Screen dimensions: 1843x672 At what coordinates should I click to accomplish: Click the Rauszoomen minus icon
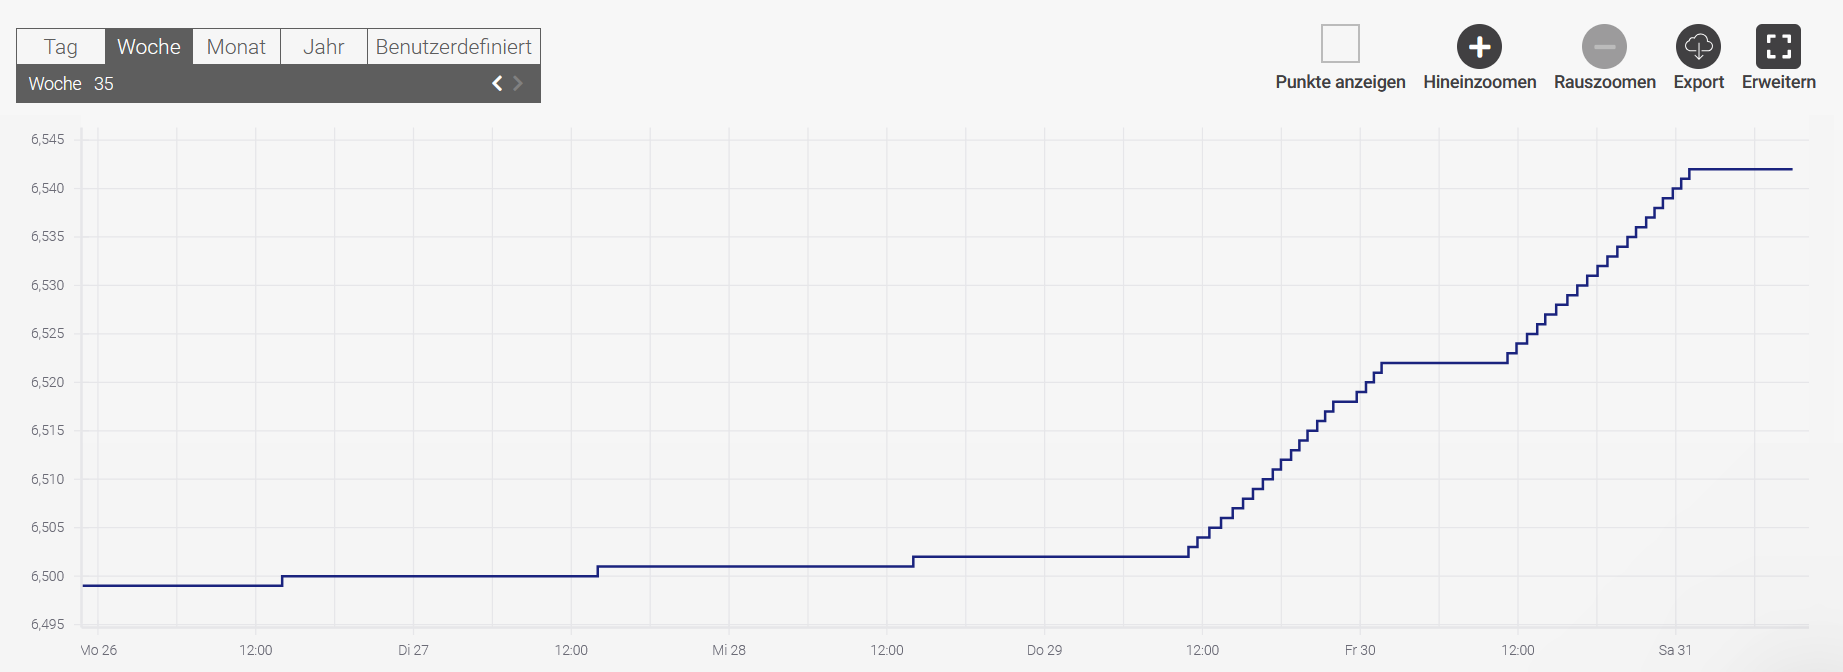[x=1604, y=46]
